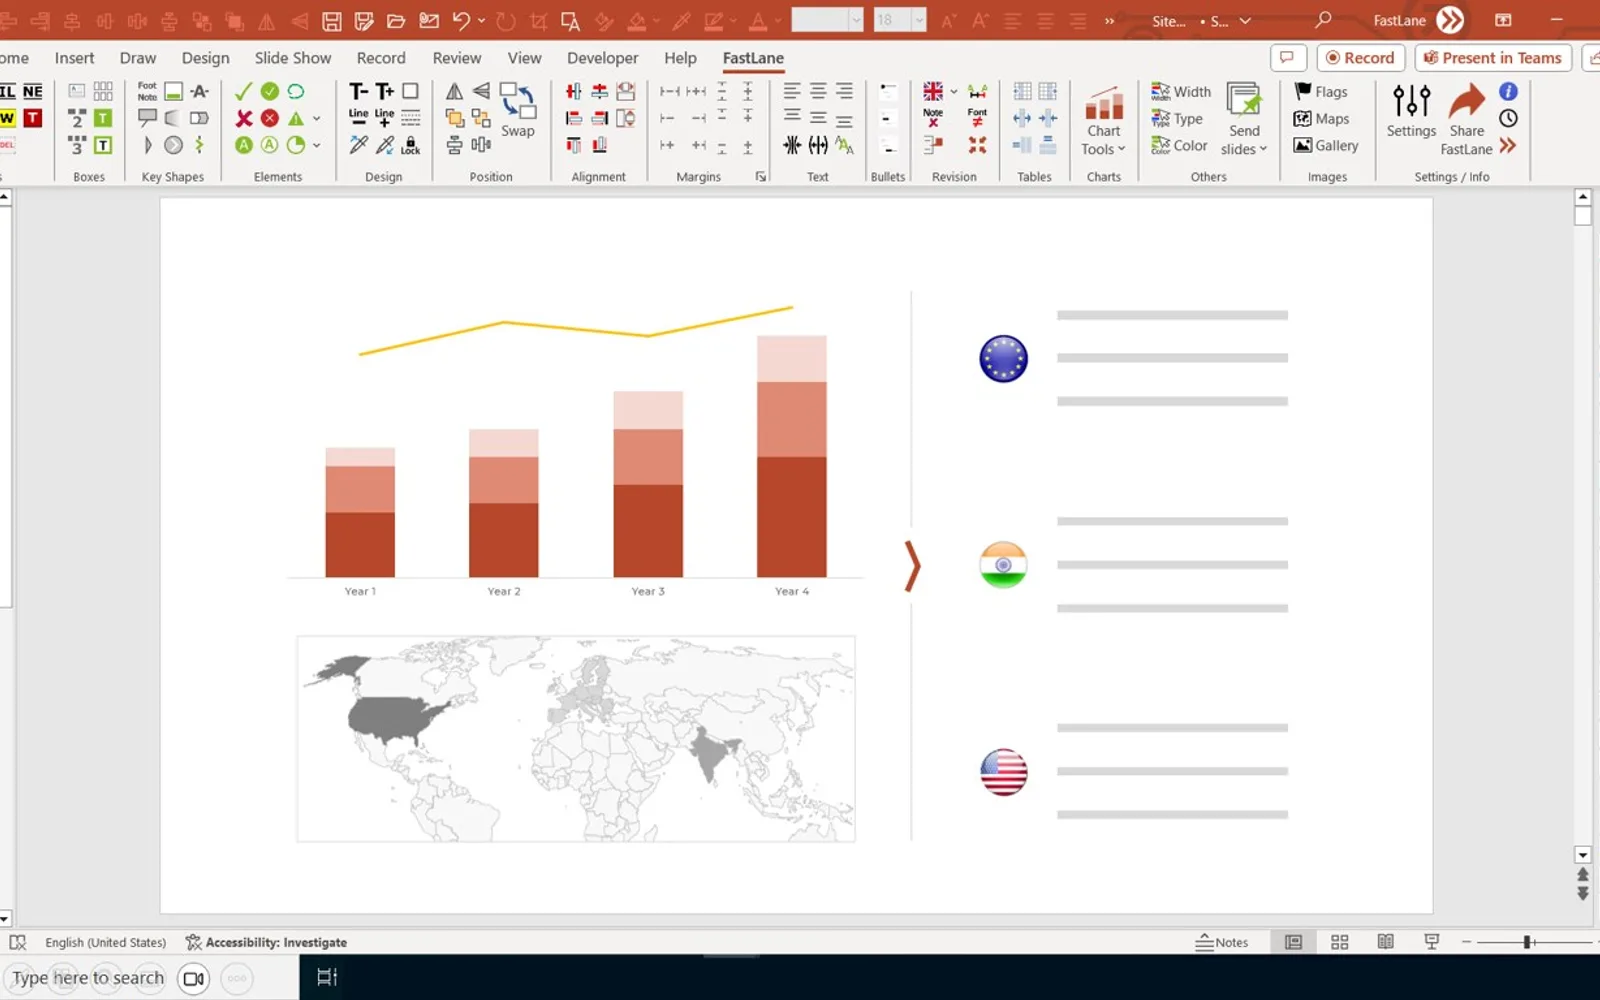This screenshot has width=1600, height=1000.
Task: Open the blue info icon
Action: 1508,92
